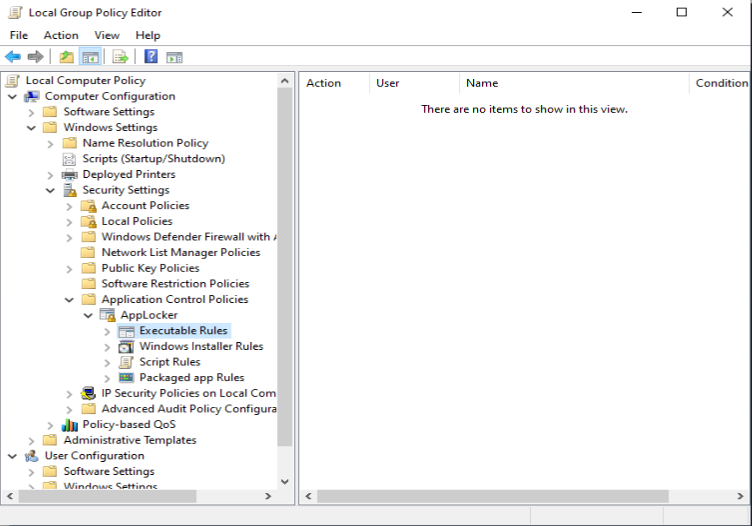The image size is (752, 526).
Task: Expand the Name Resolution Policy node
Action: click(x=50, y=143)
